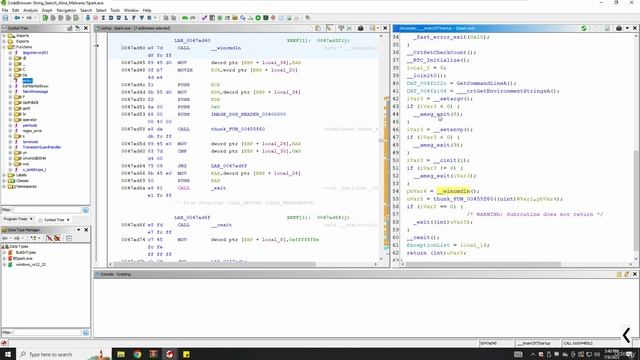Toggle navigation by Function (F) icon
Viewport: 640px width, 360px height.
click(x=134, y=18)
